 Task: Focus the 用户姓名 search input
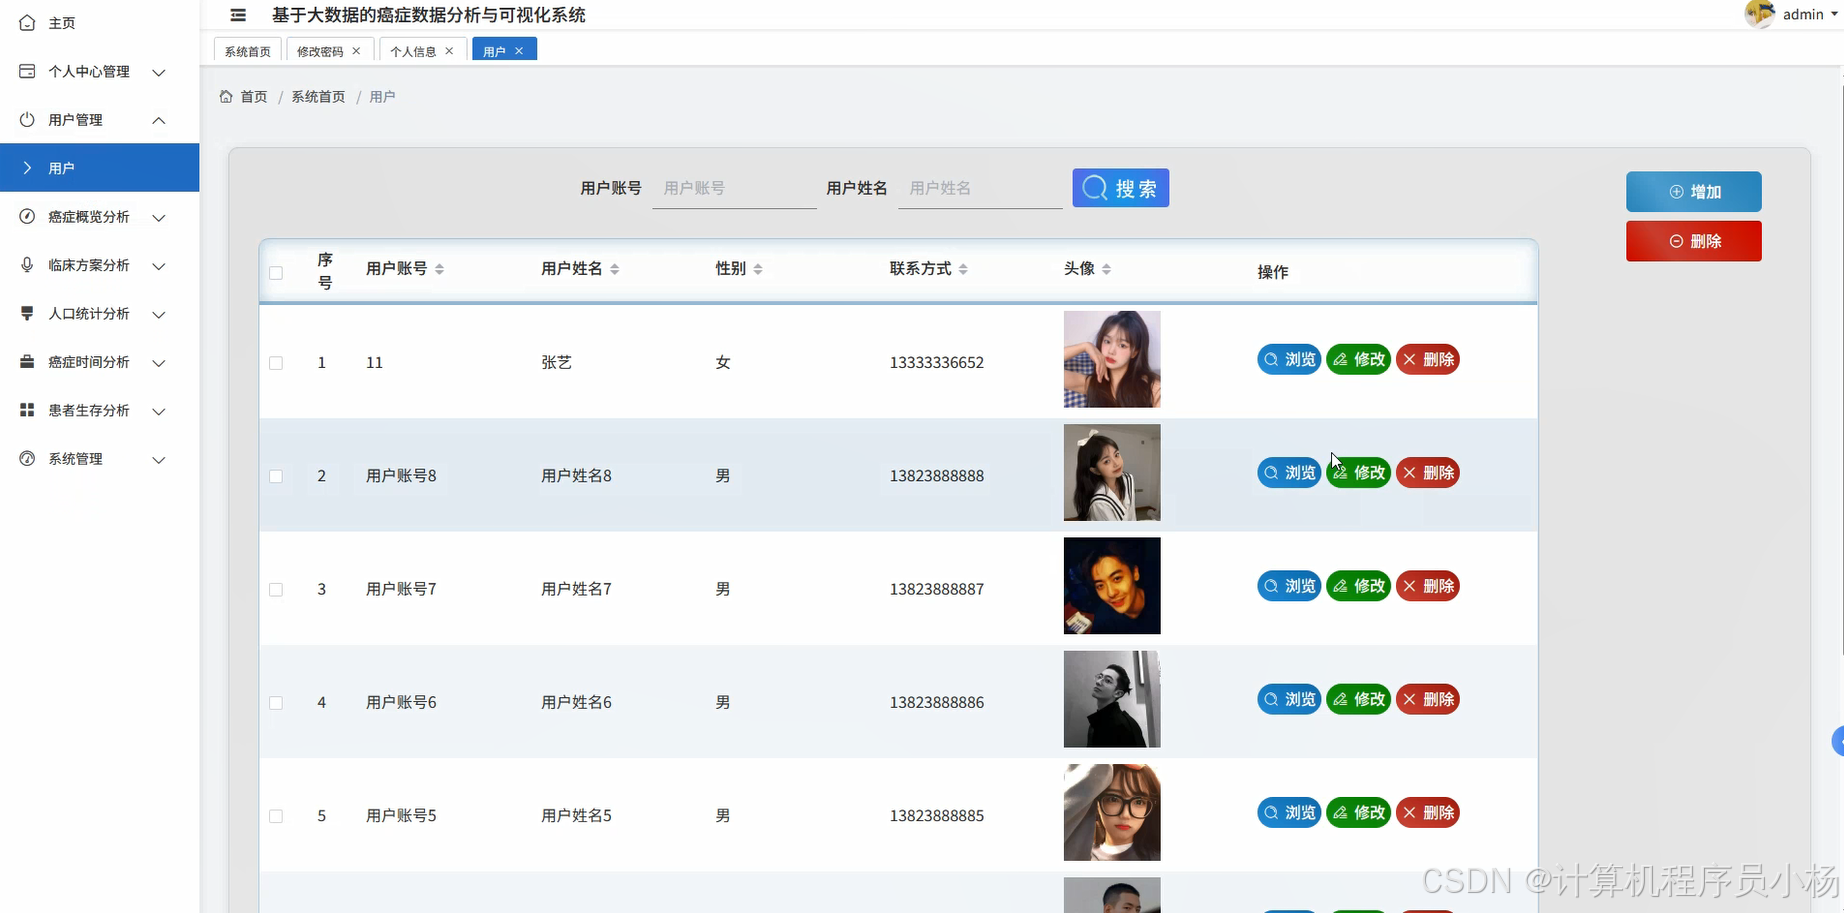[980, 188]
